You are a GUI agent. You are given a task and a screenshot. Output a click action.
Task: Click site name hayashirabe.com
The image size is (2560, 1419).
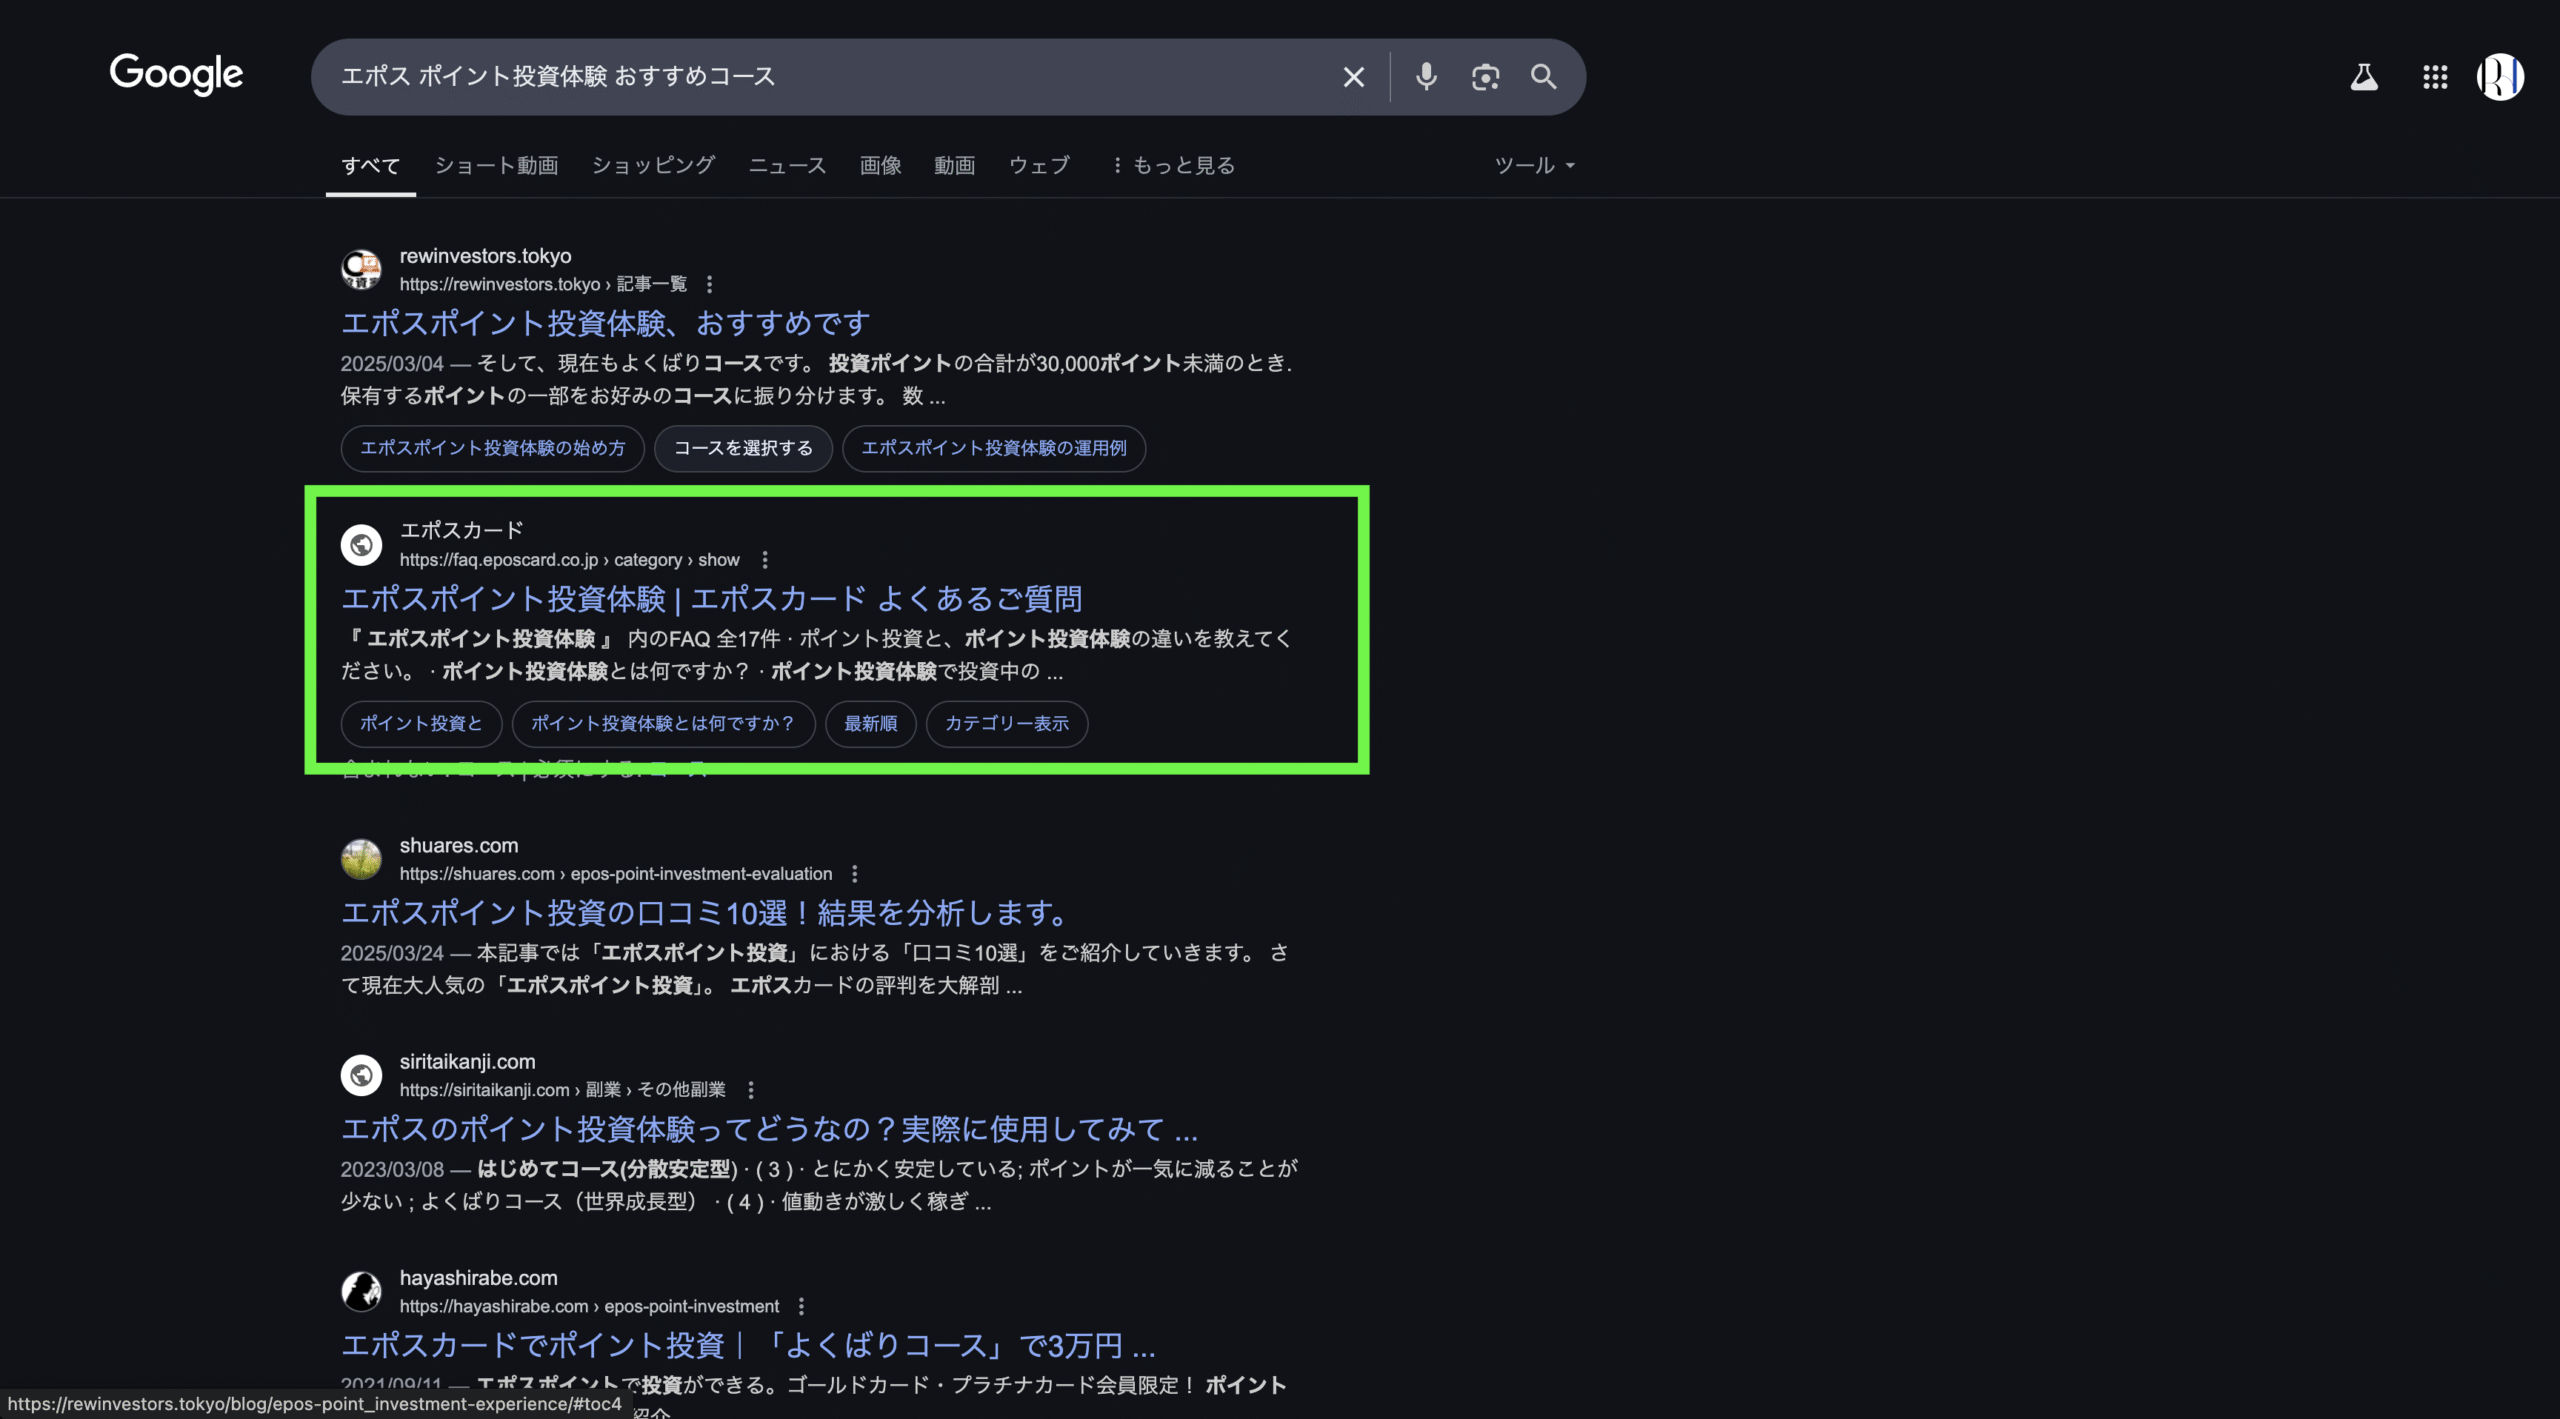click(478, 1278)
